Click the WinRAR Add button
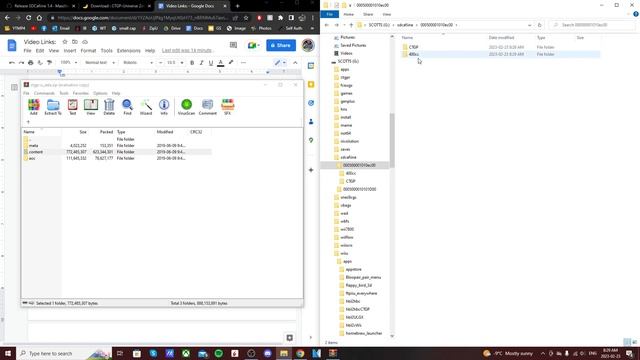This screenshot has width=640, height=360. [x=33, y=107]
